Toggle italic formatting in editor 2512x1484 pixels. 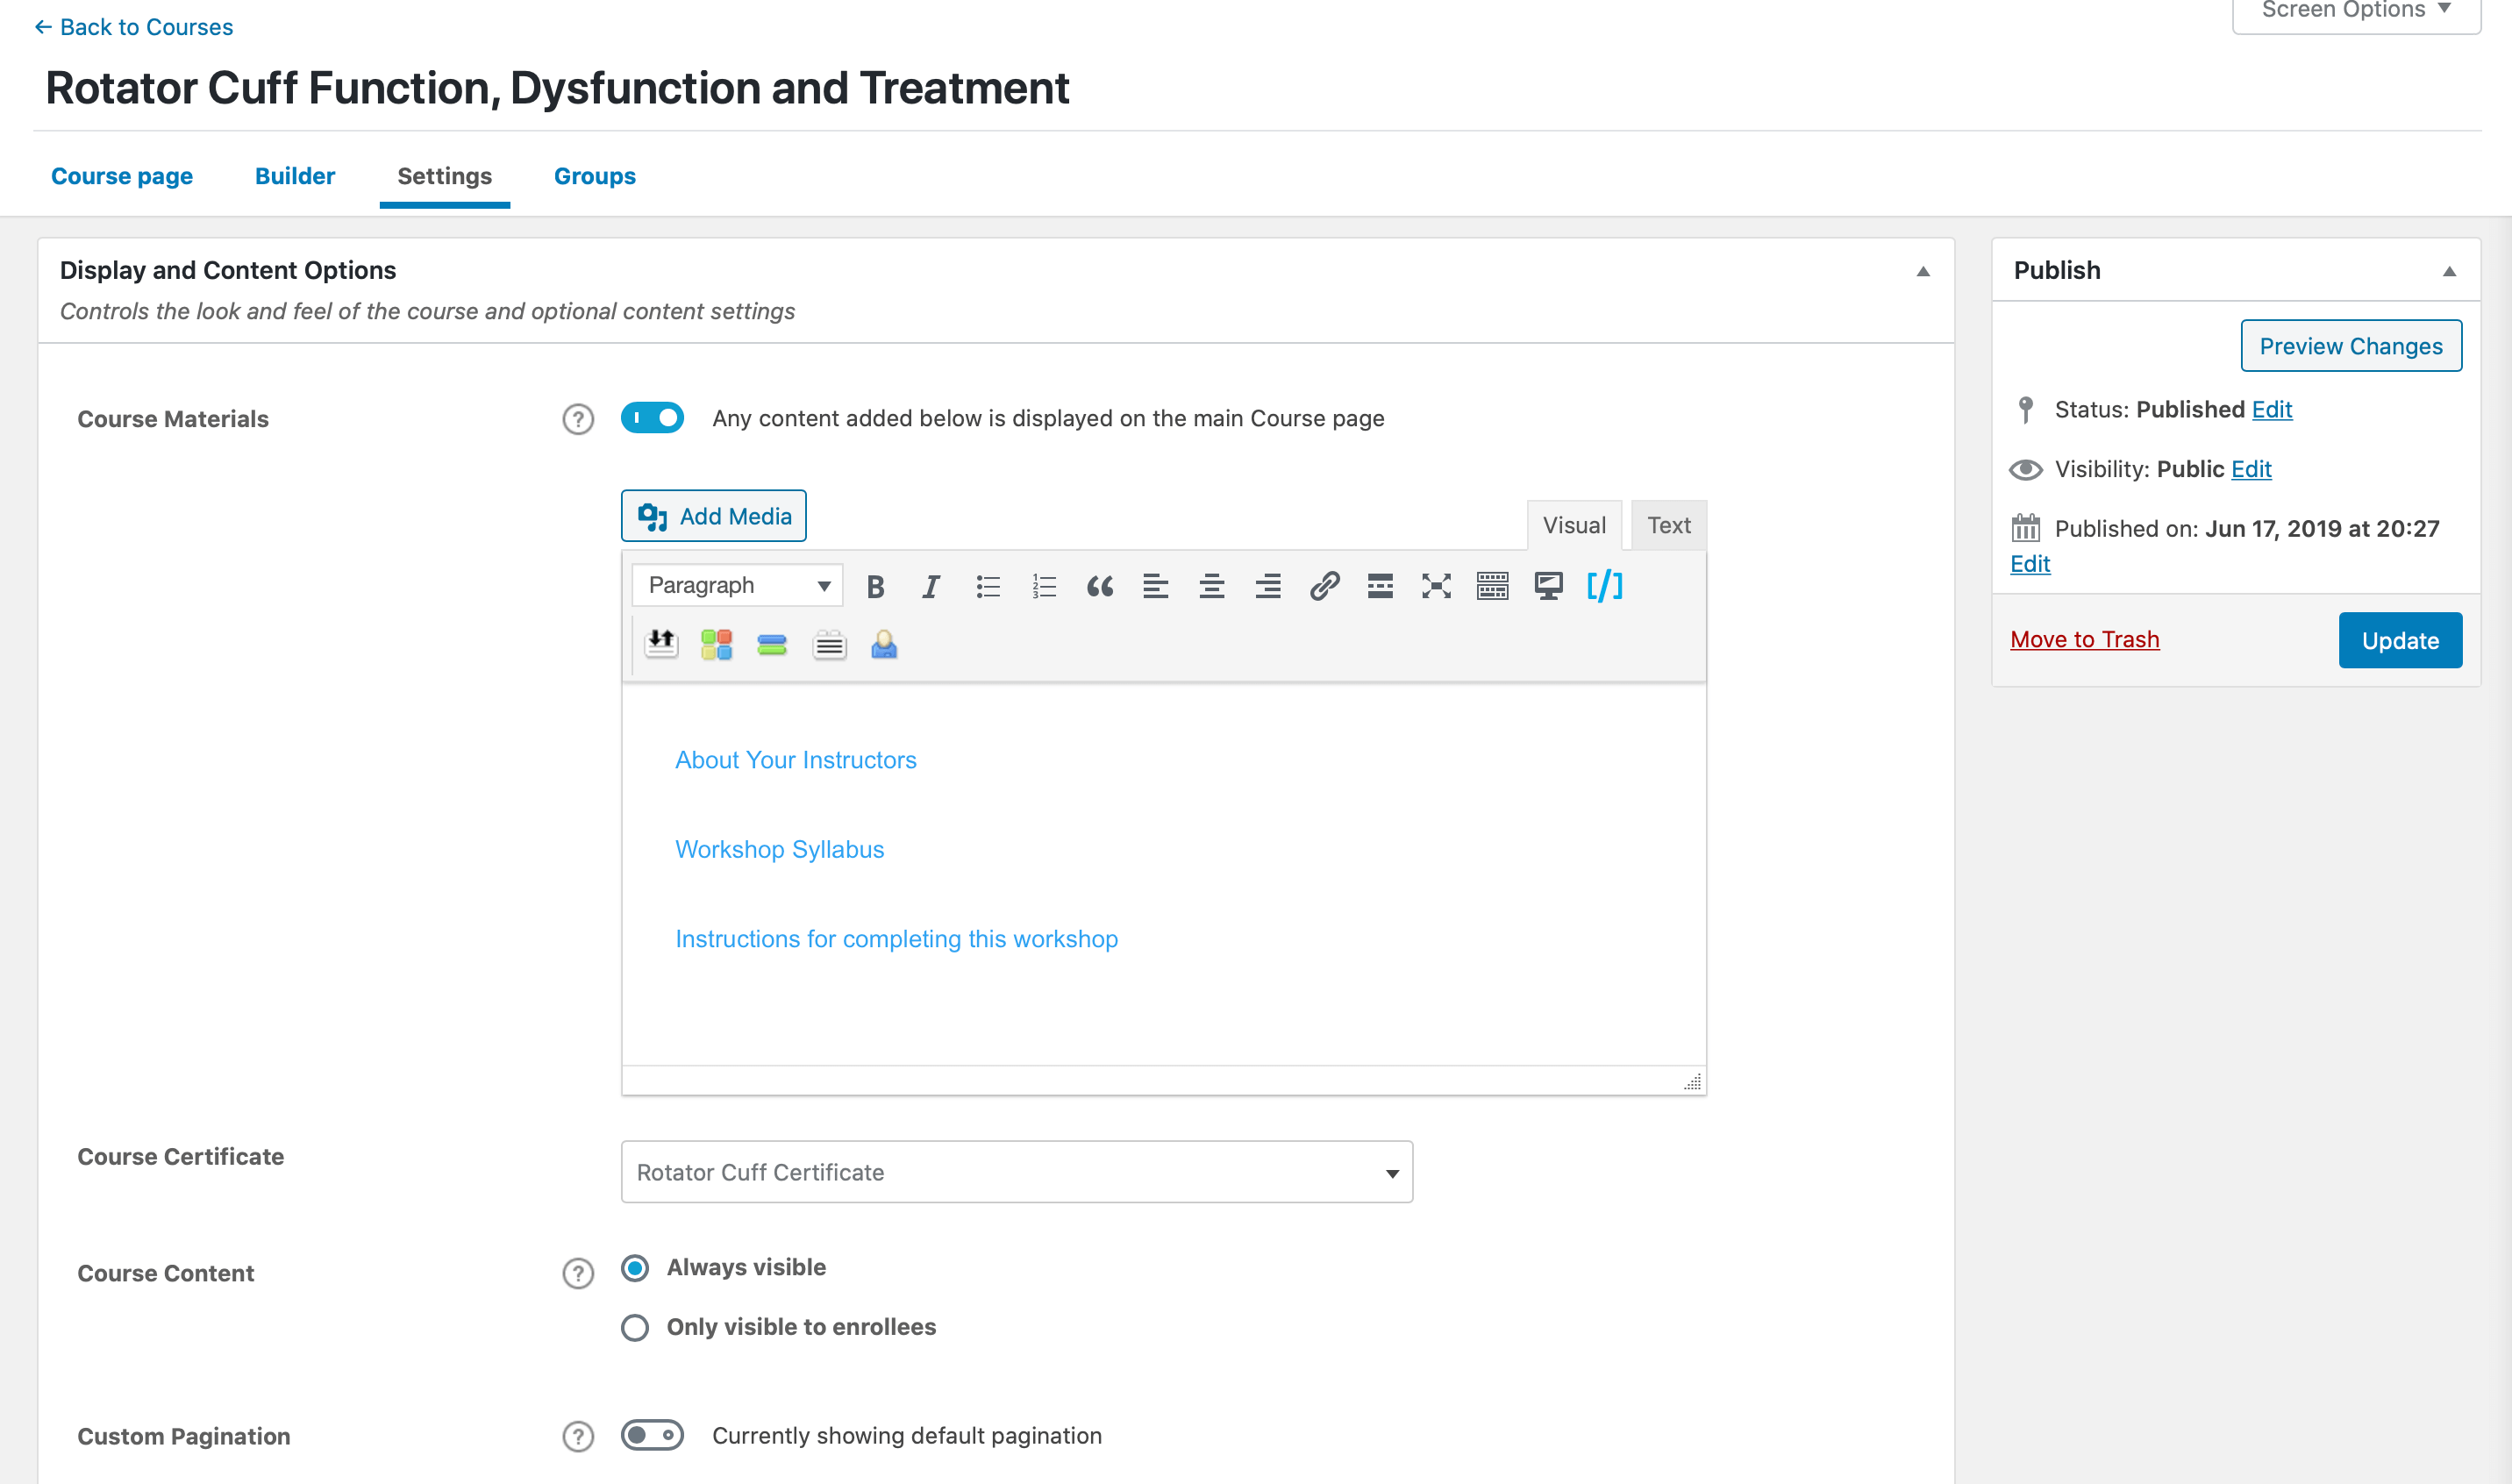click(x=931, y=586)
